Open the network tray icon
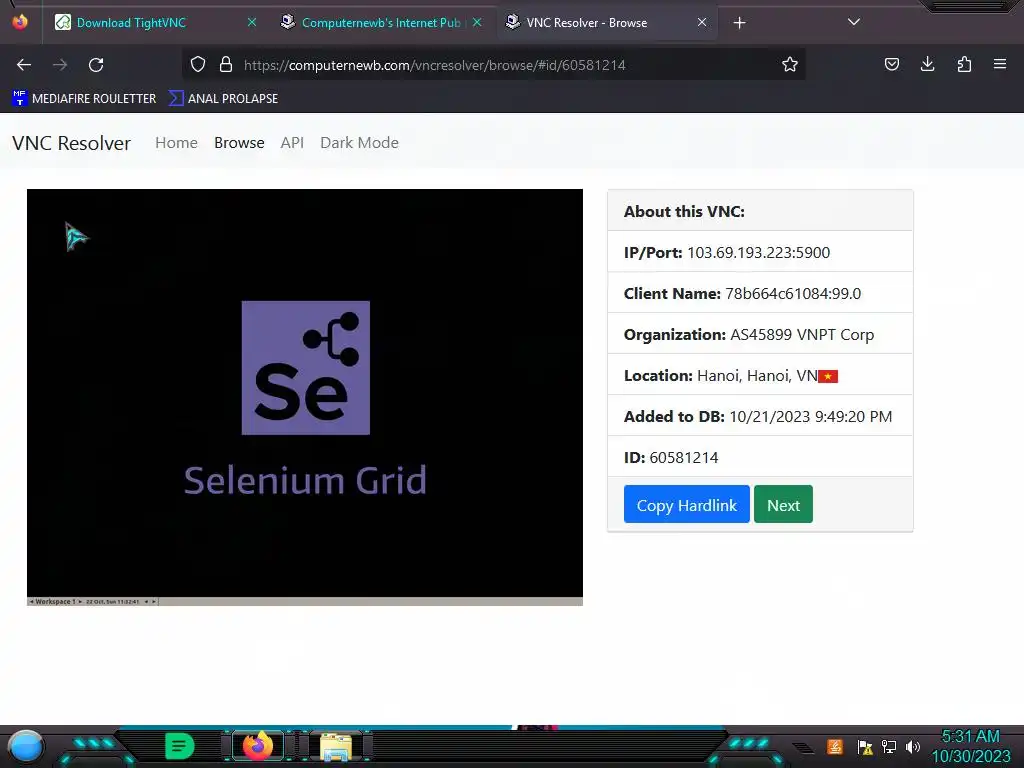The image size is (1024, 768). (x=889, y=746)
